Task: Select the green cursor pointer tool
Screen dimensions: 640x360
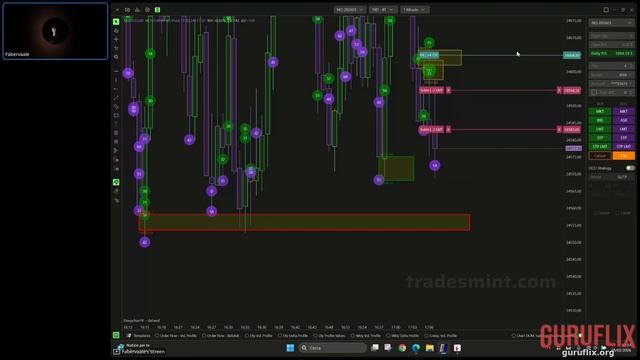Action: coord(116,22)
